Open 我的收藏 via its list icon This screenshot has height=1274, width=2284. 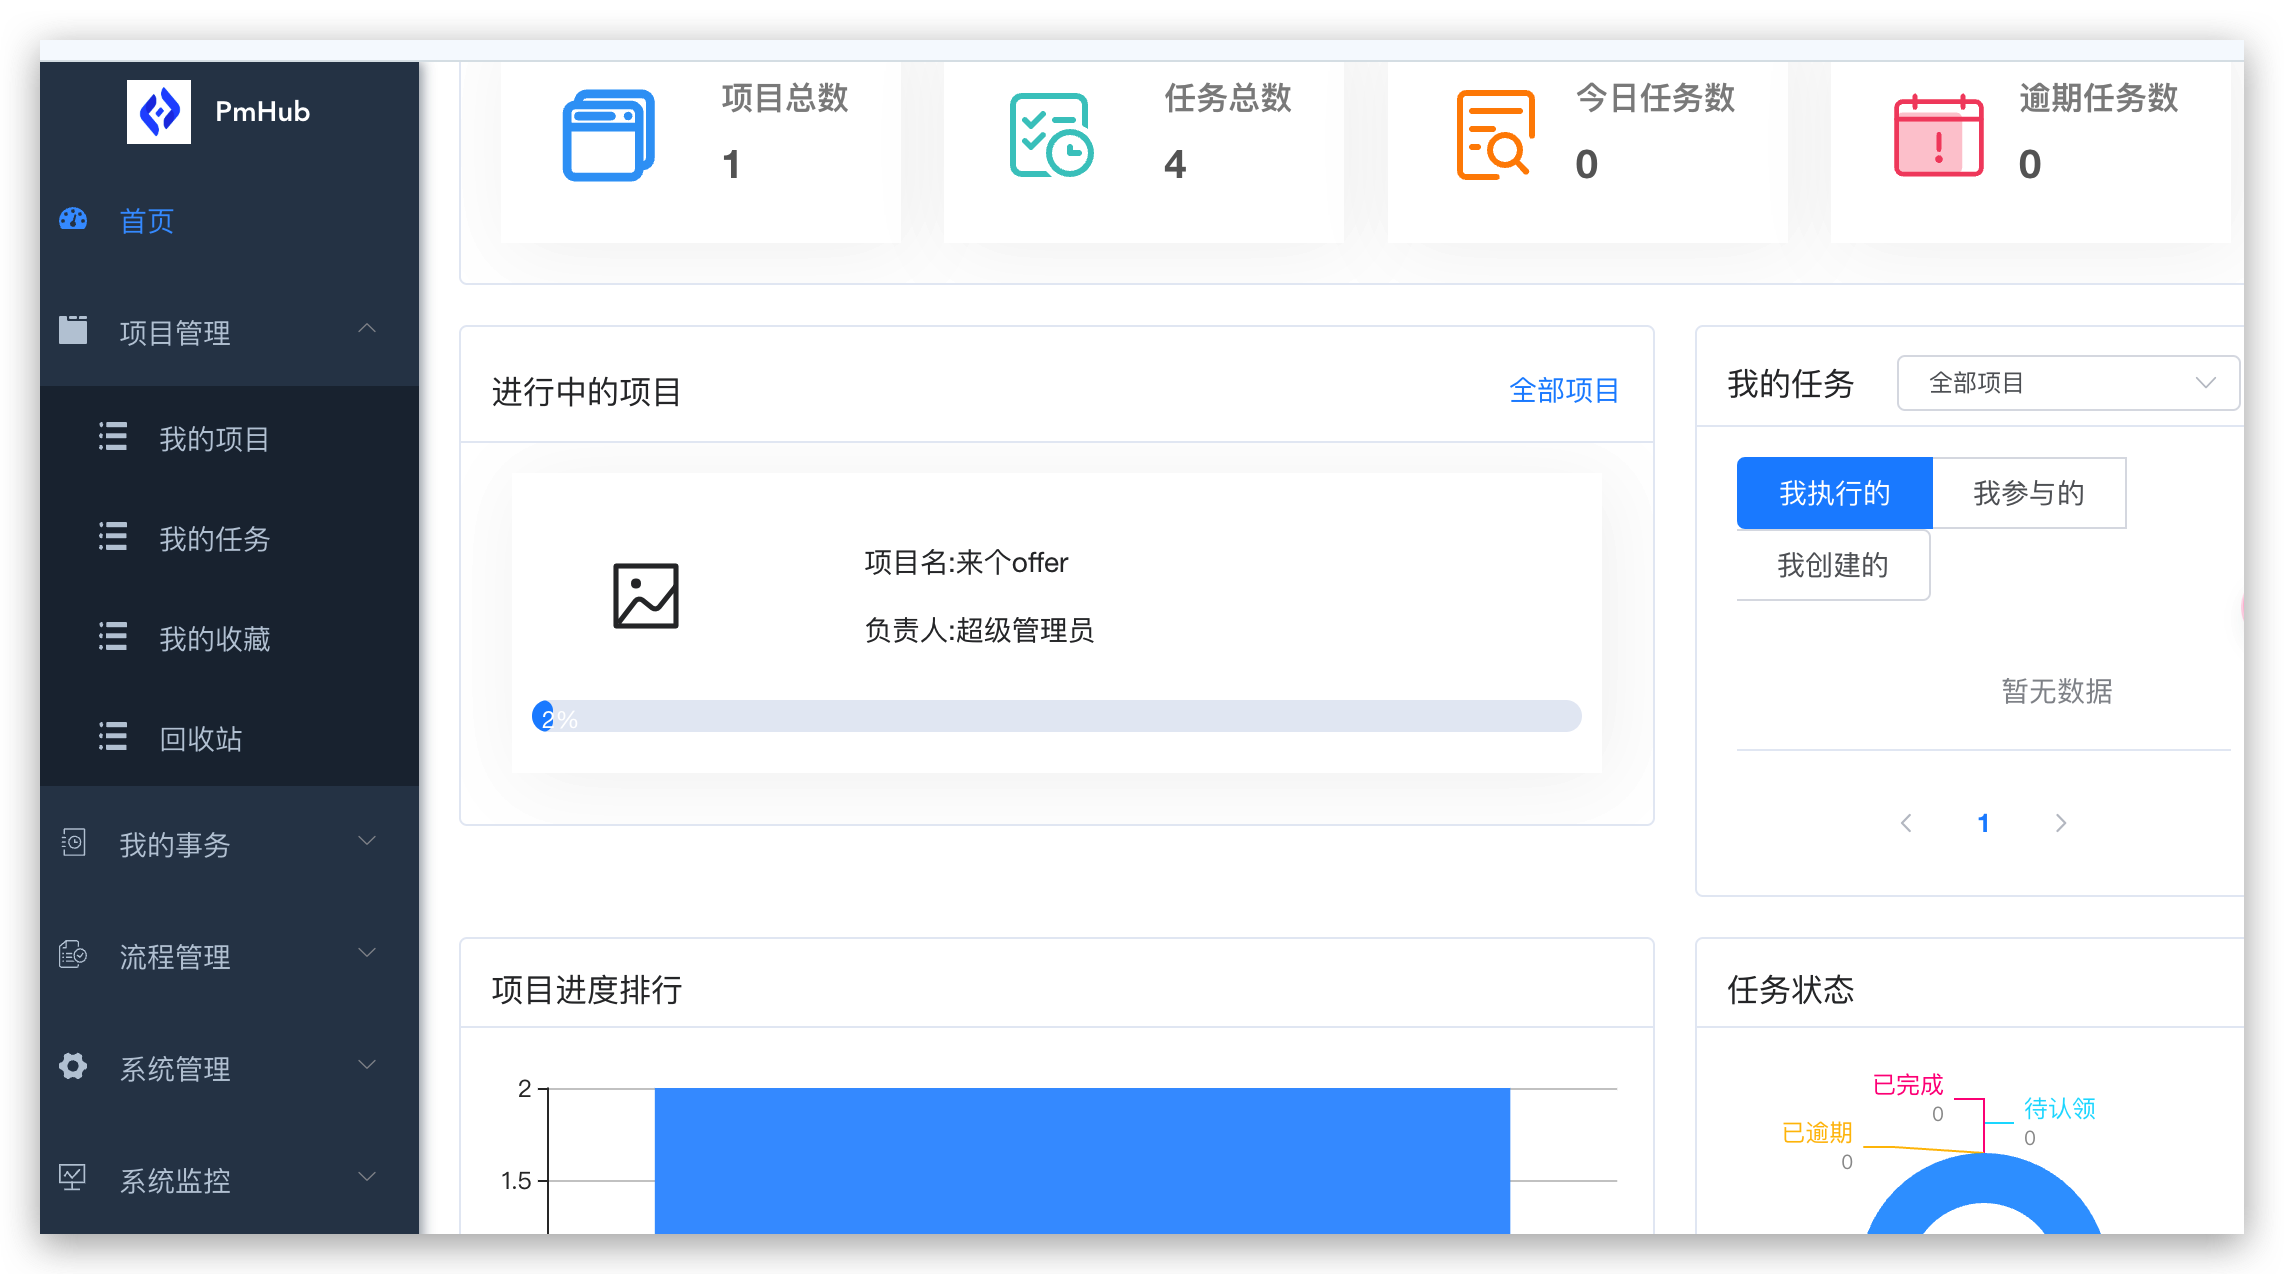112,637
